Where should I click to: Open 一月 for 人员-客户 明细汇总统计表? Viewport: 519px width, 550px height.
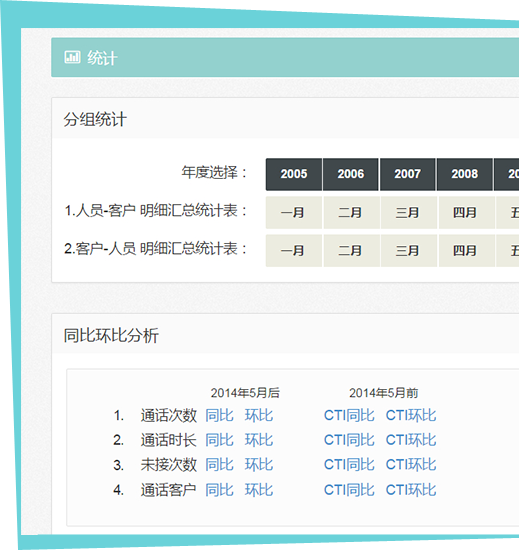[294, 213]
